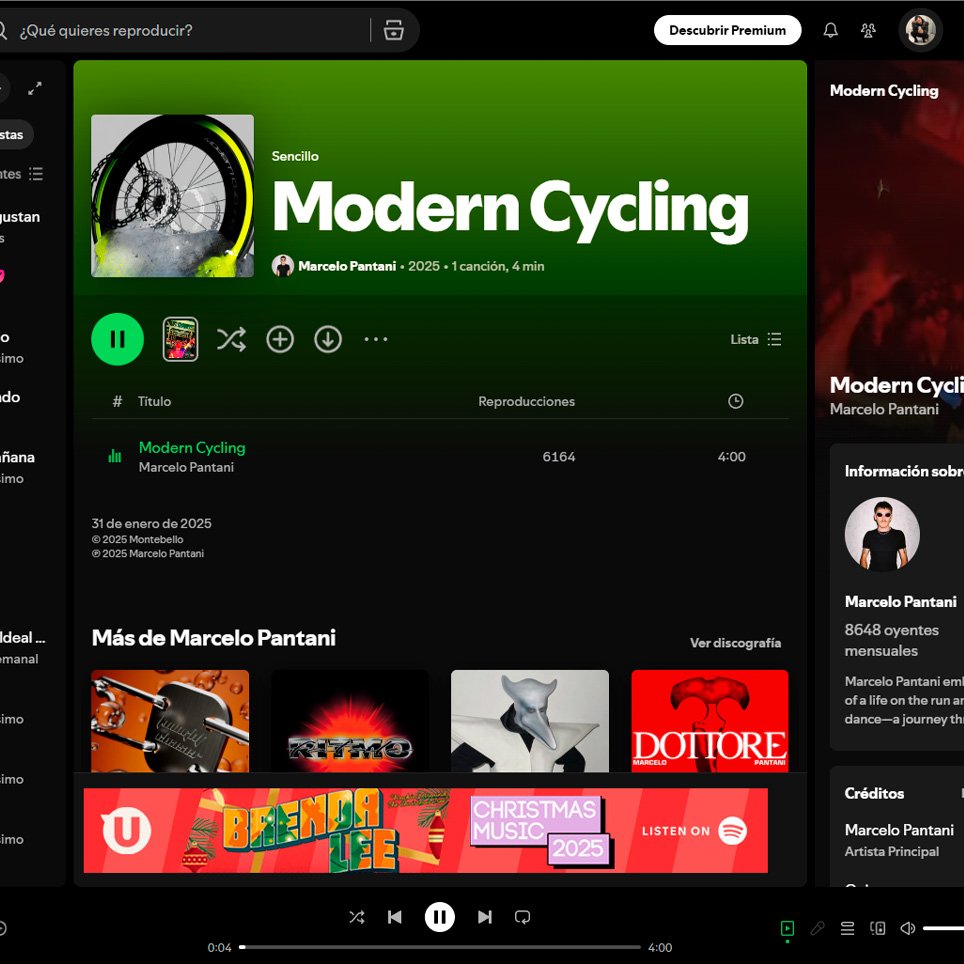Click the Reproducciones column header
This screenshot has width=964, height=964.
pyautogui.click(x=526, y=401)
